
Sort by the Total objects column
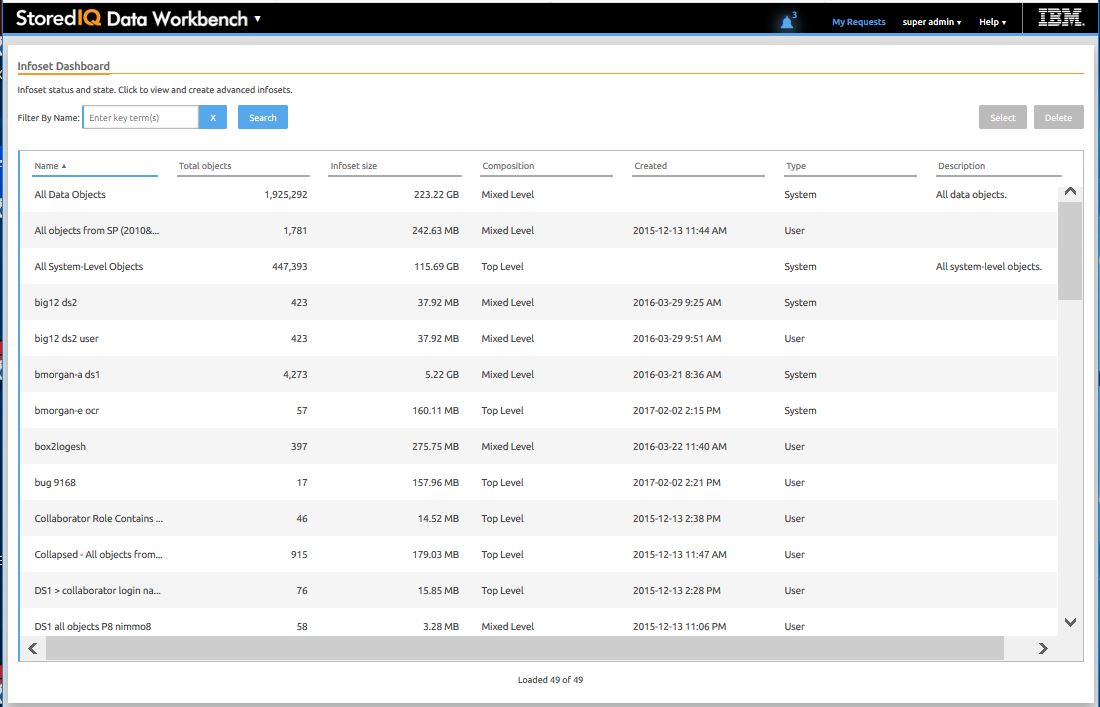243,166
